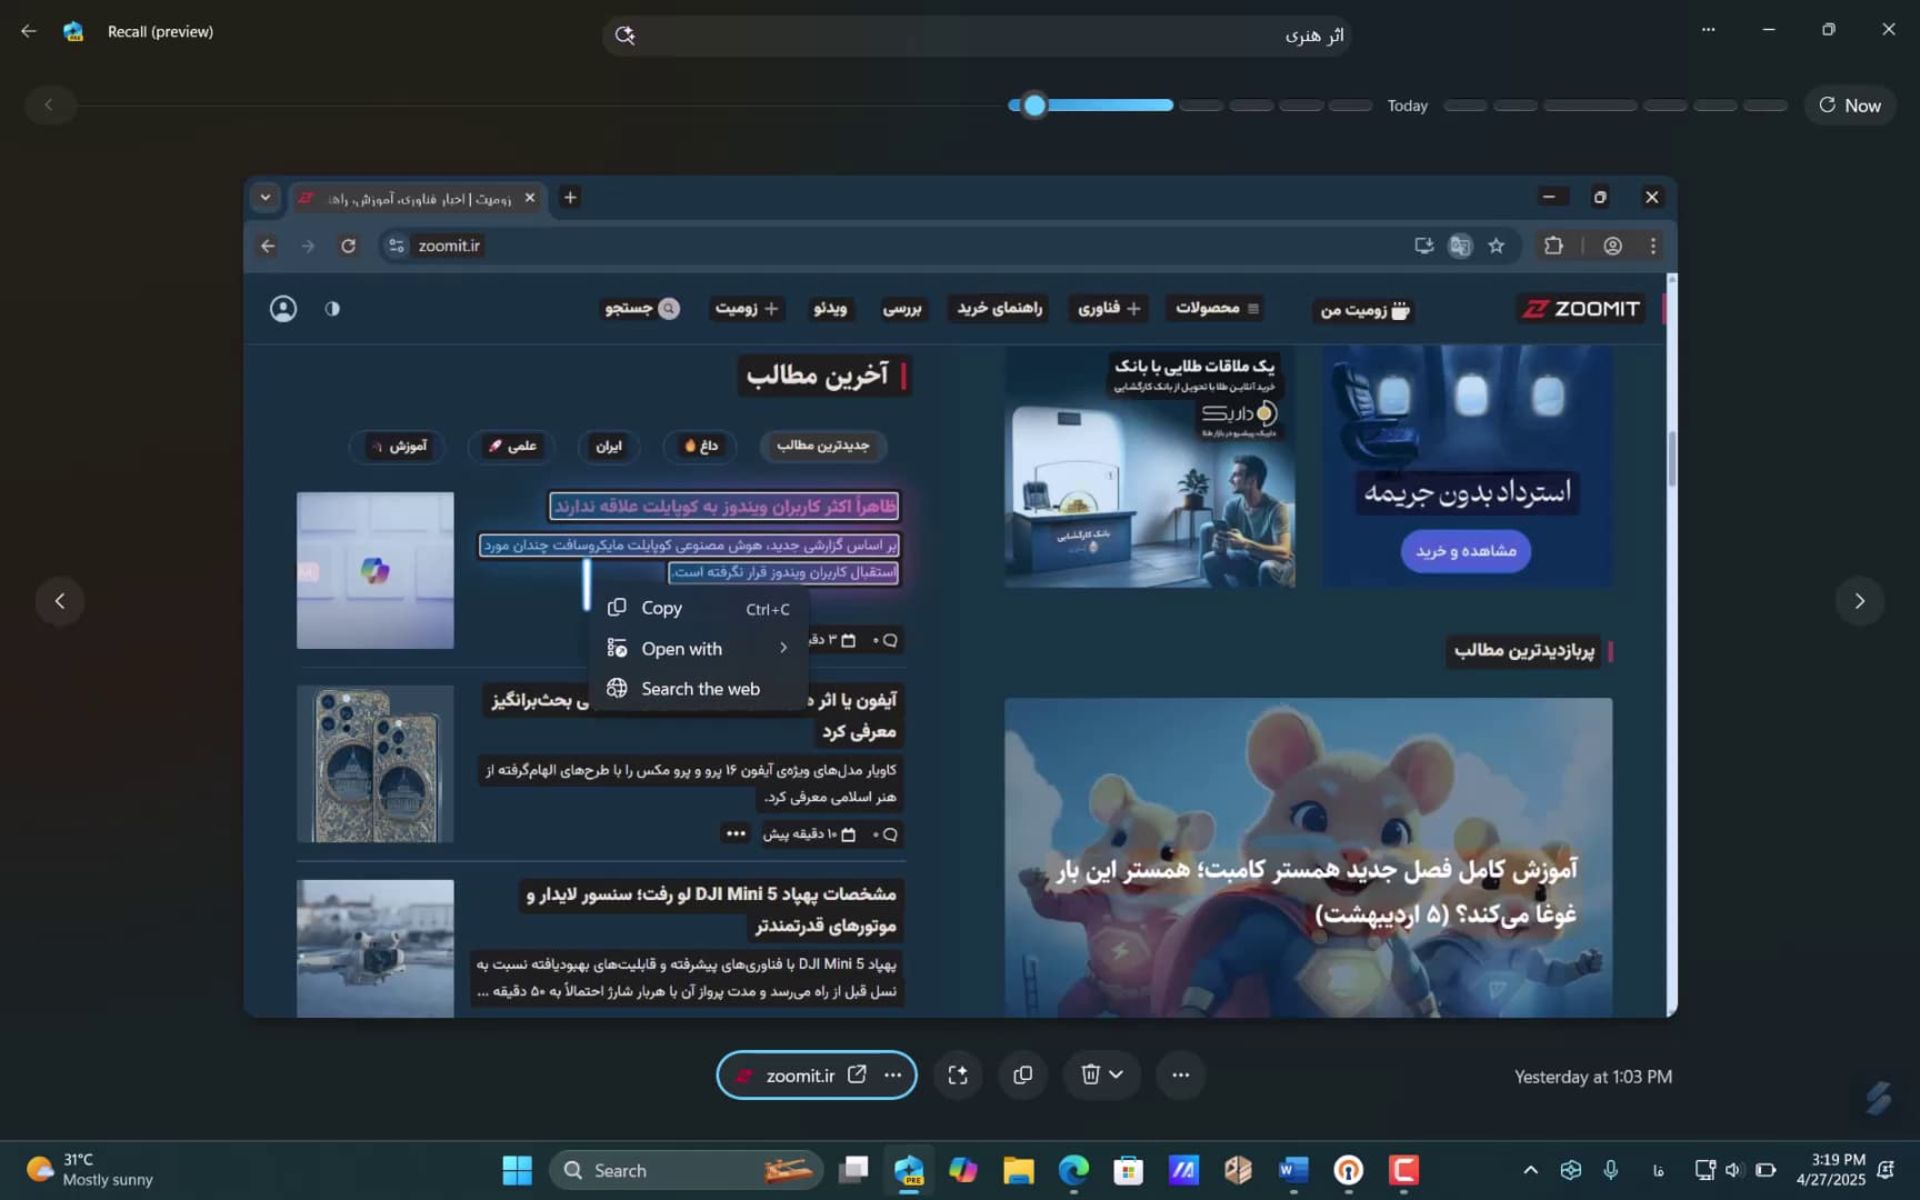This screenshot has height=1200, width=1920.
Task: Open the راهنمای خرید menu item
Action: (x=999, y=308)
